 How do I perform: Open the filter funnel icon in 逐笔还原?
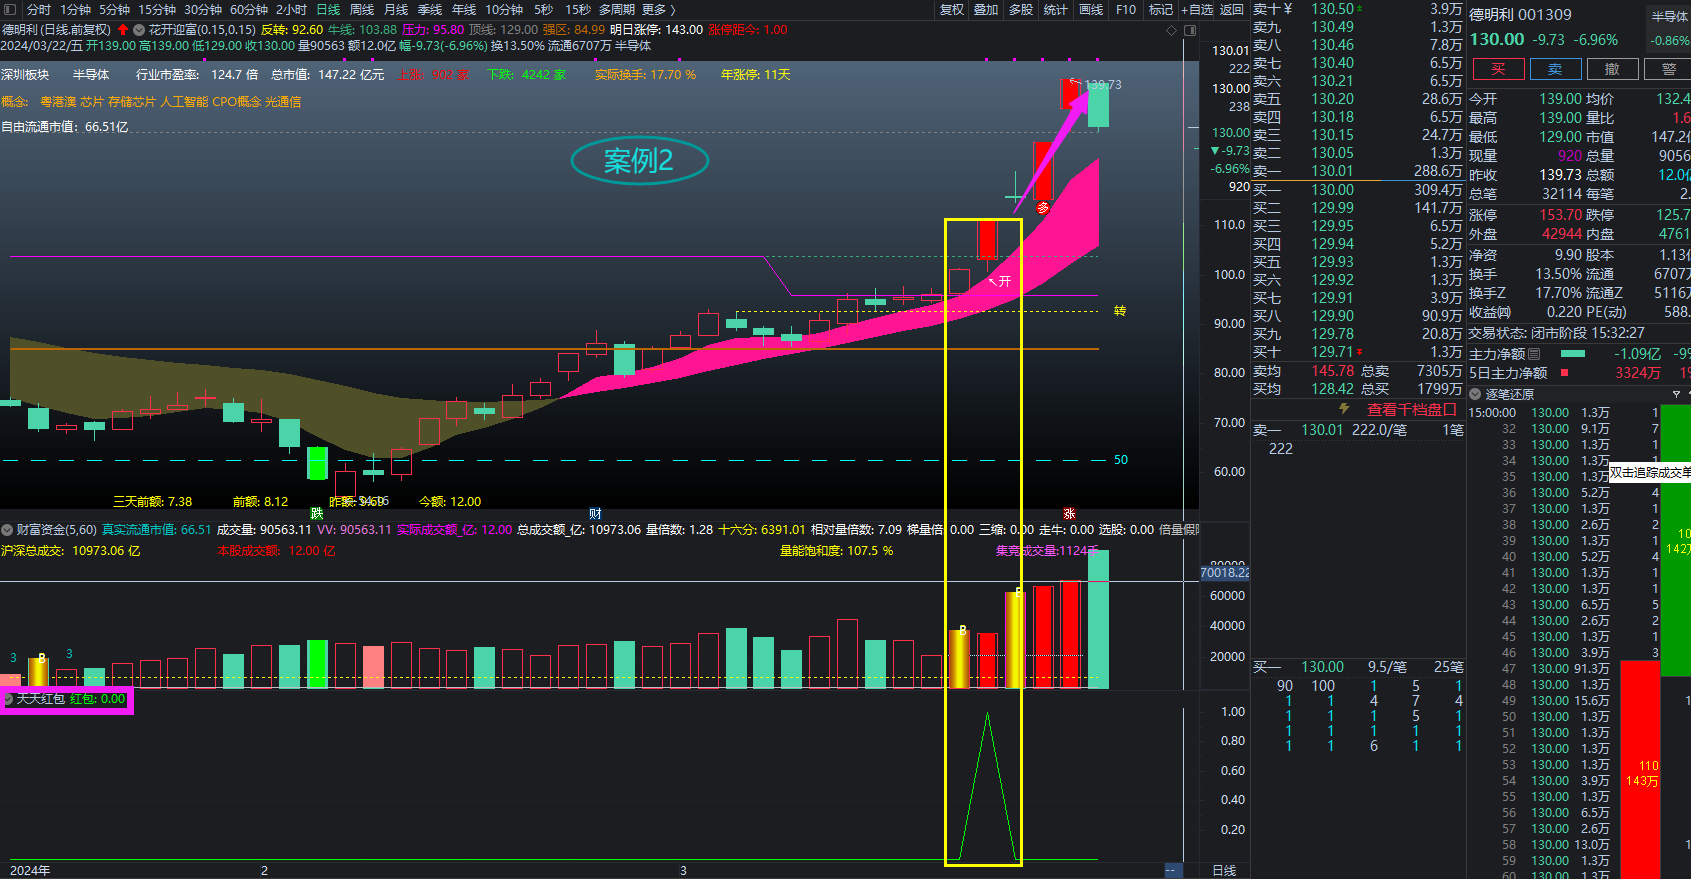pos(1676,394)
